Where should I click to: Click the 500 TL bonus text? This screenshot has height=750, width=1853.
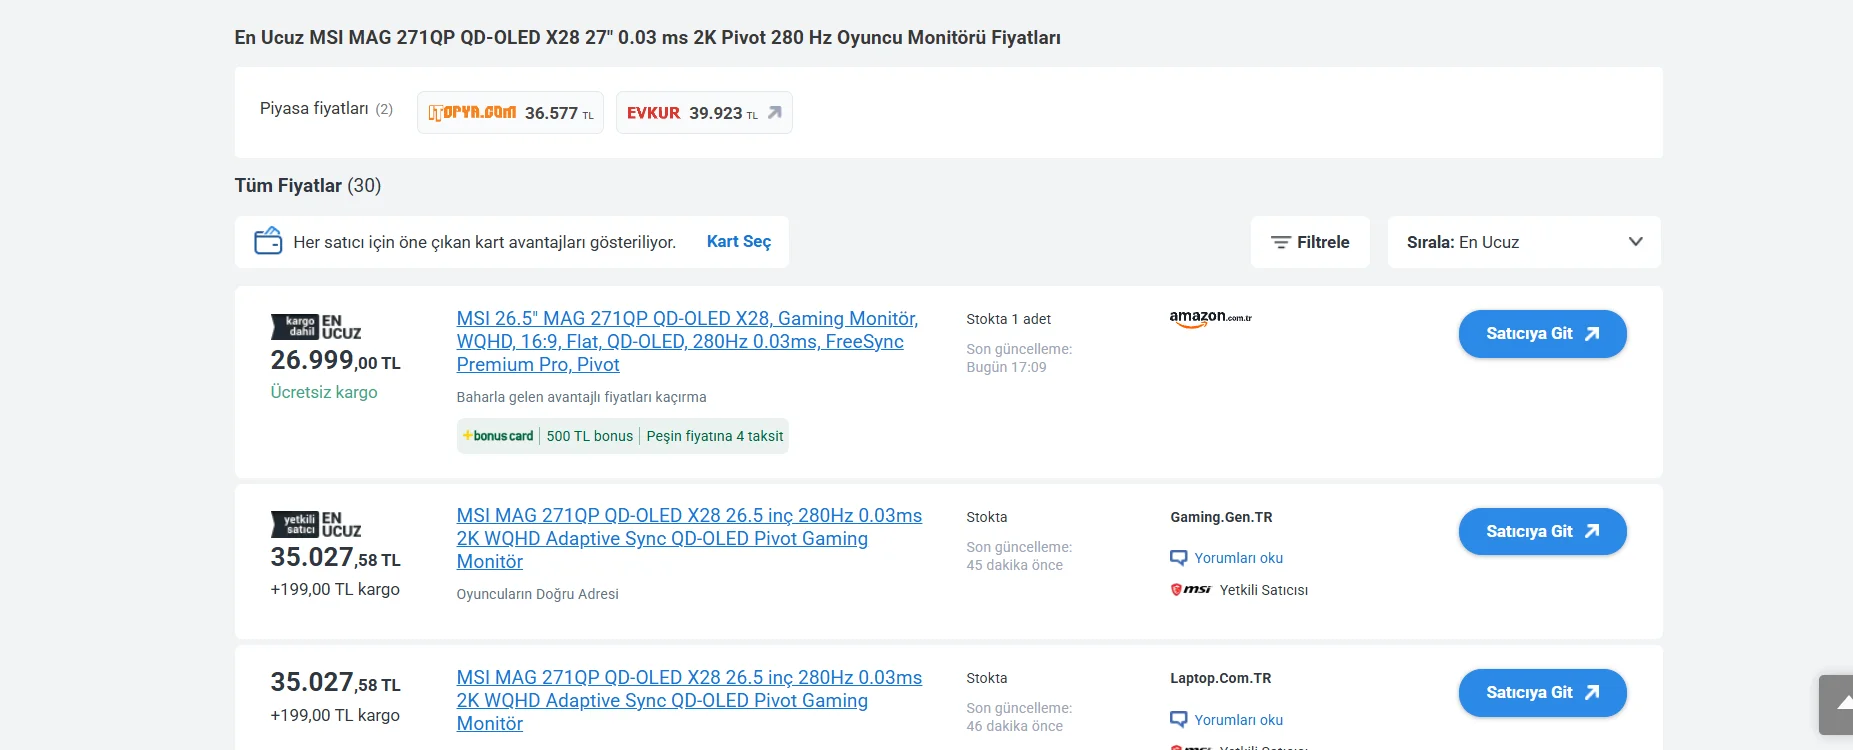point(590,436)
